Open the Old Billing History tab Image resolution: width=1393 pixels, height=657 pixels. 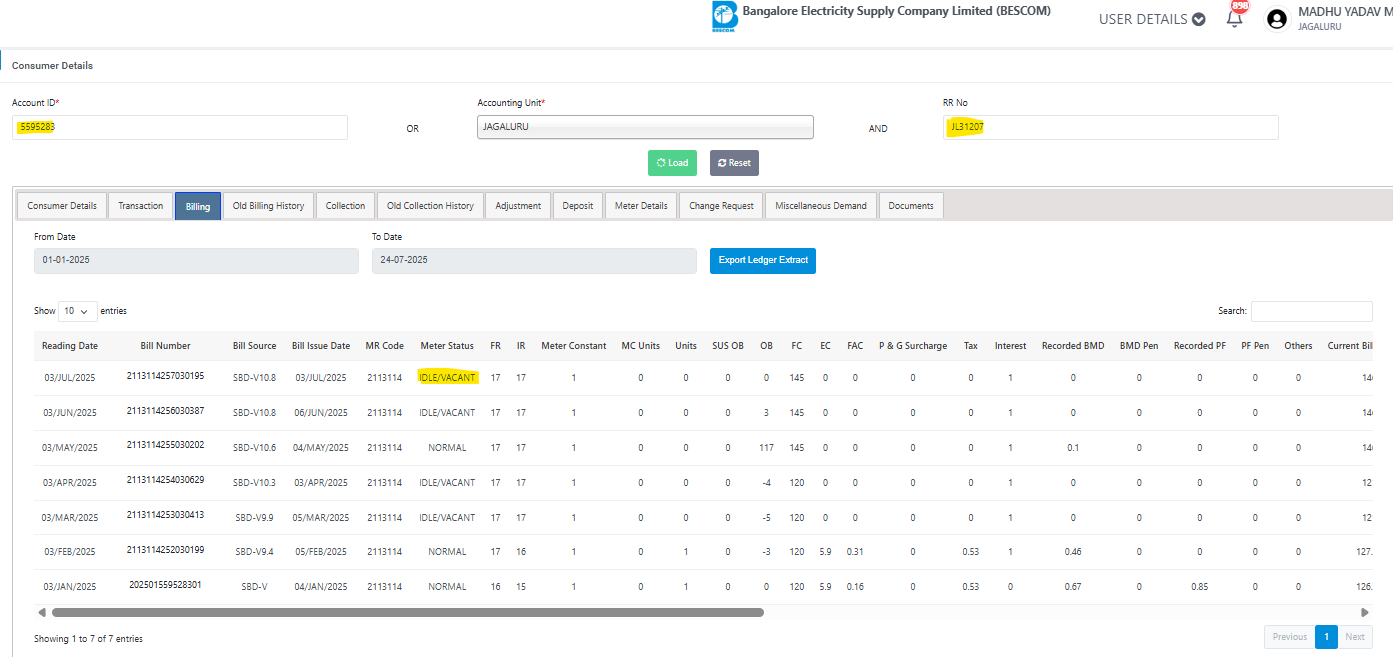(x=268, y=206)
